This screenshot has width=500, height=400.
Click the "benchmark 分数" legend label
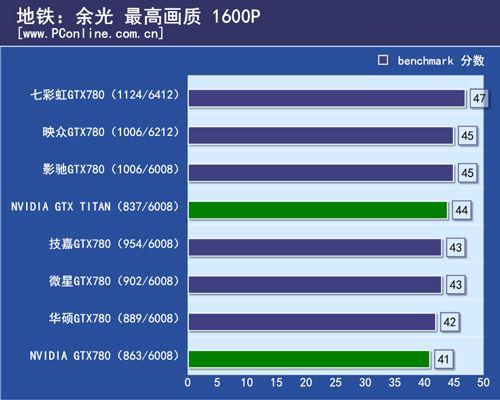441,61
